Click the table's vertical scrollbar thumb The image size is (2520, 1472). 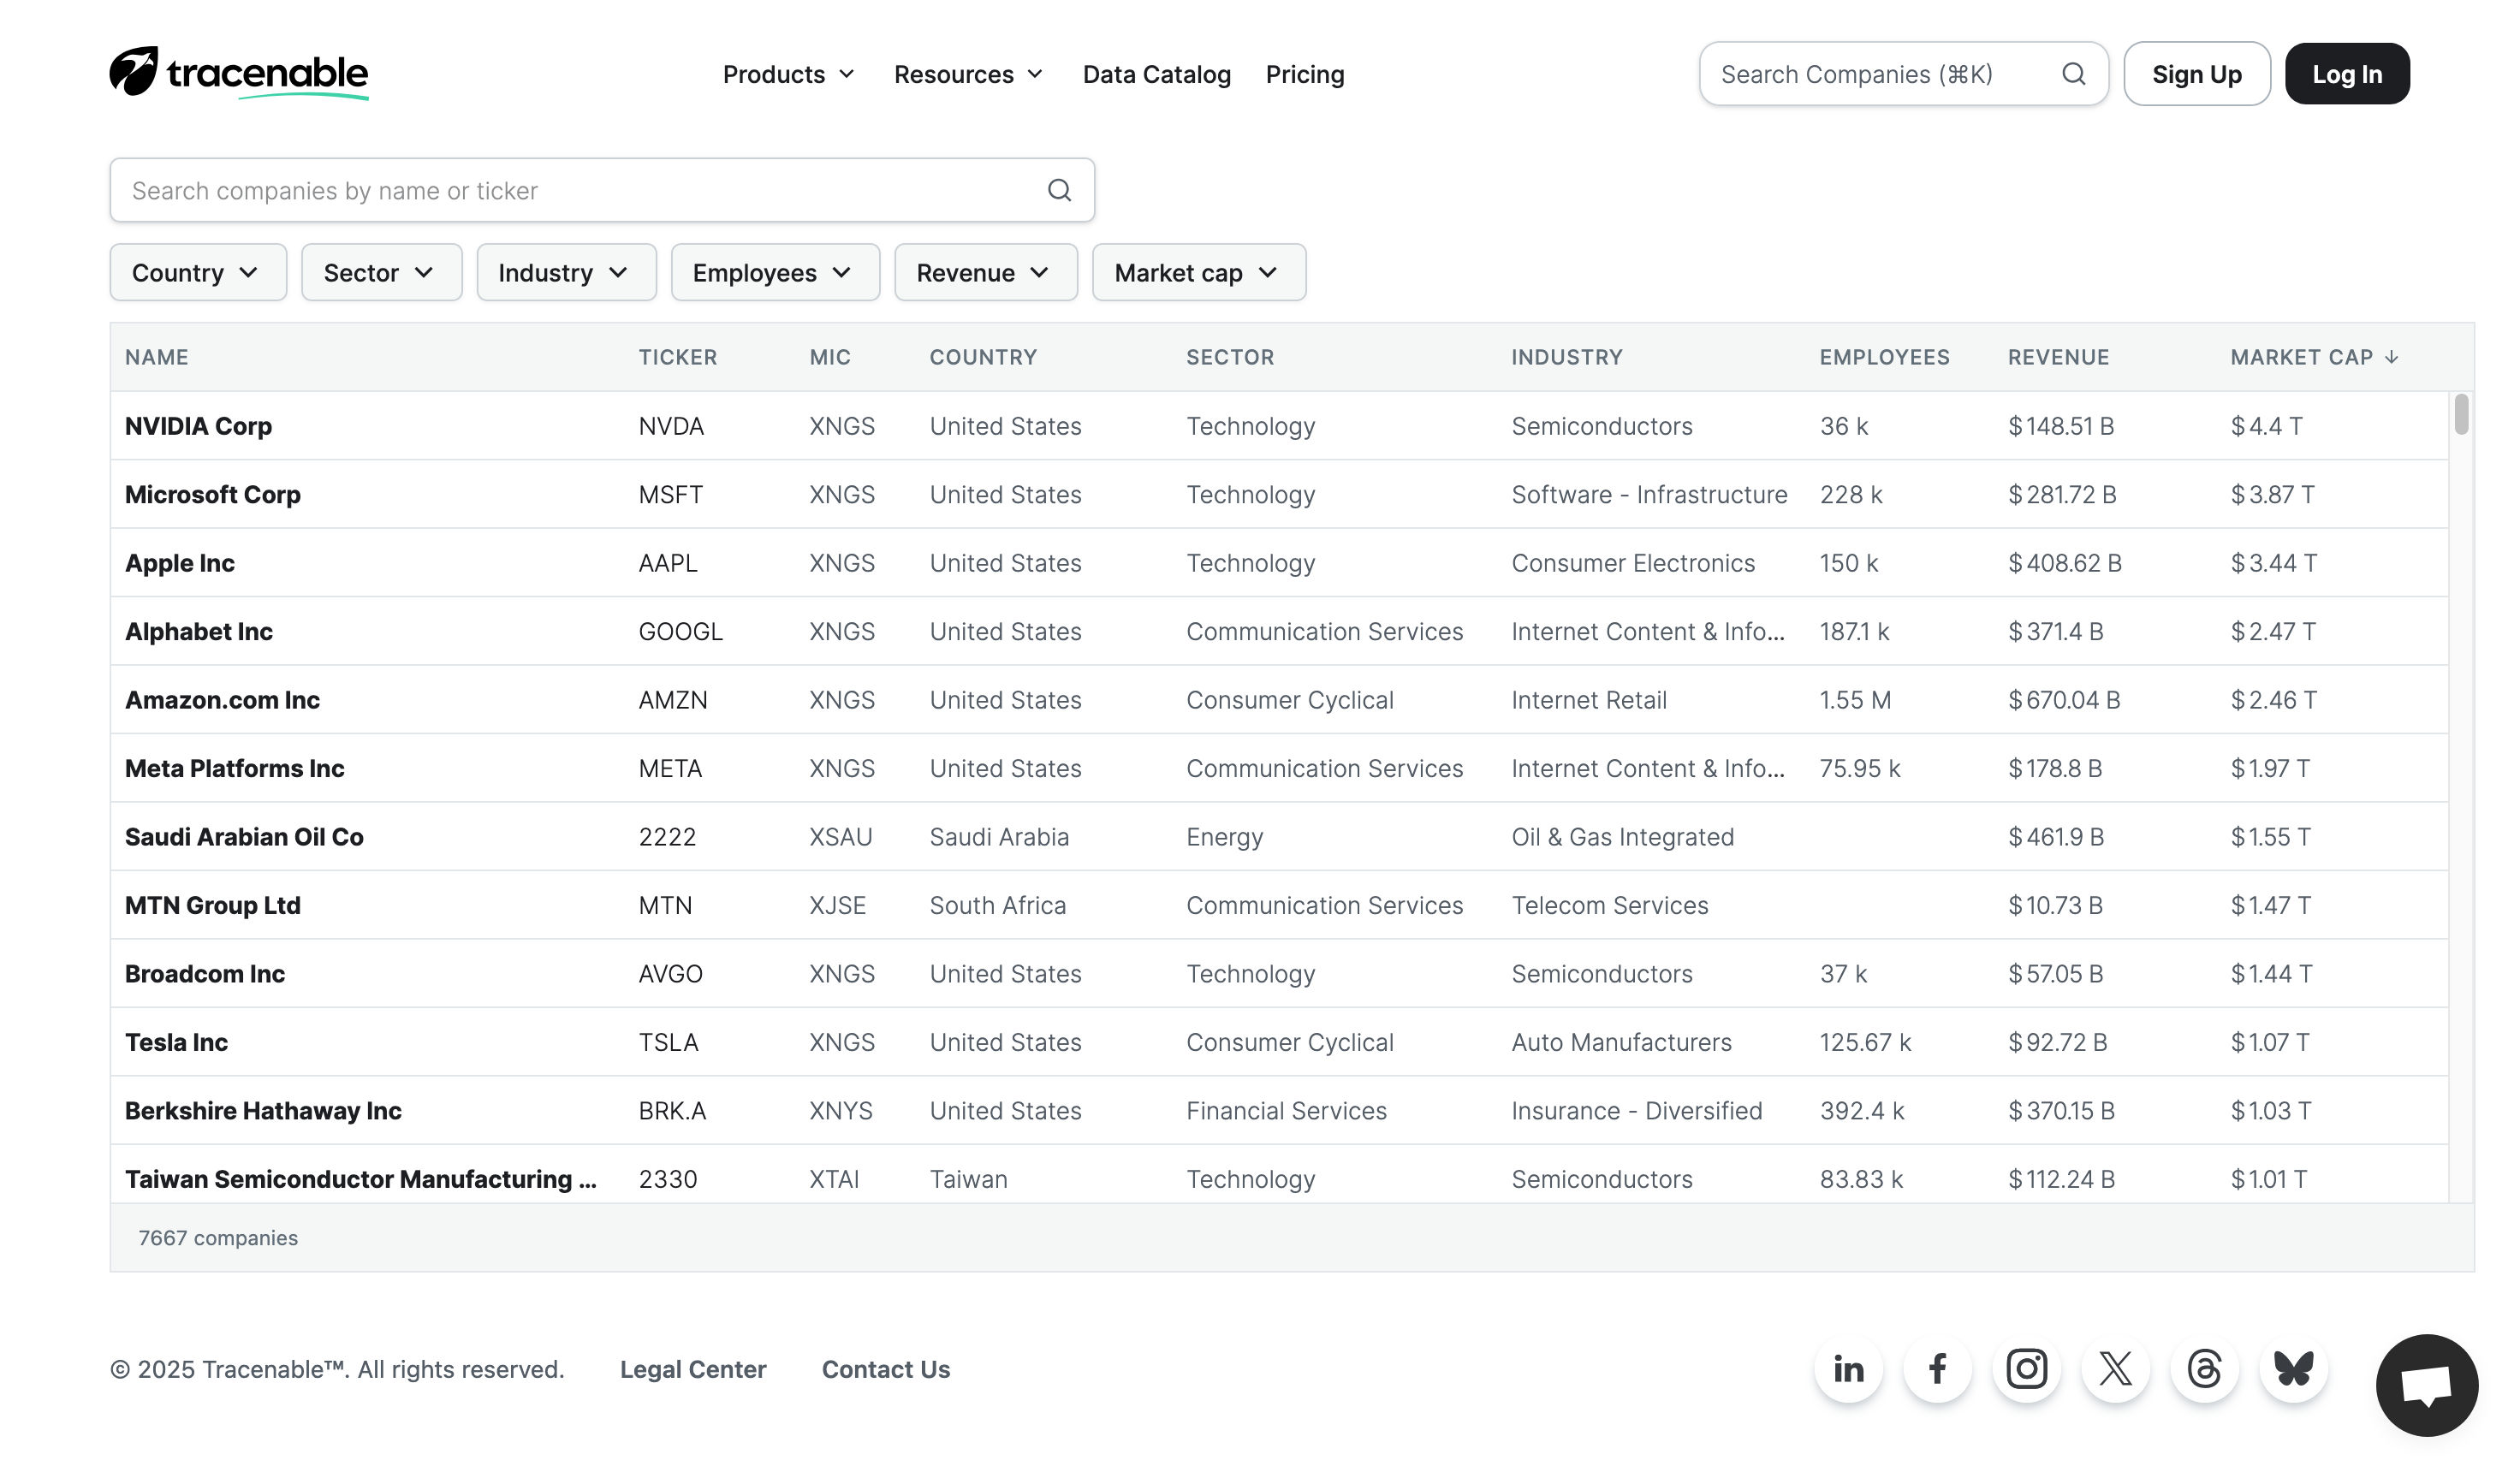coord(2461,414)
